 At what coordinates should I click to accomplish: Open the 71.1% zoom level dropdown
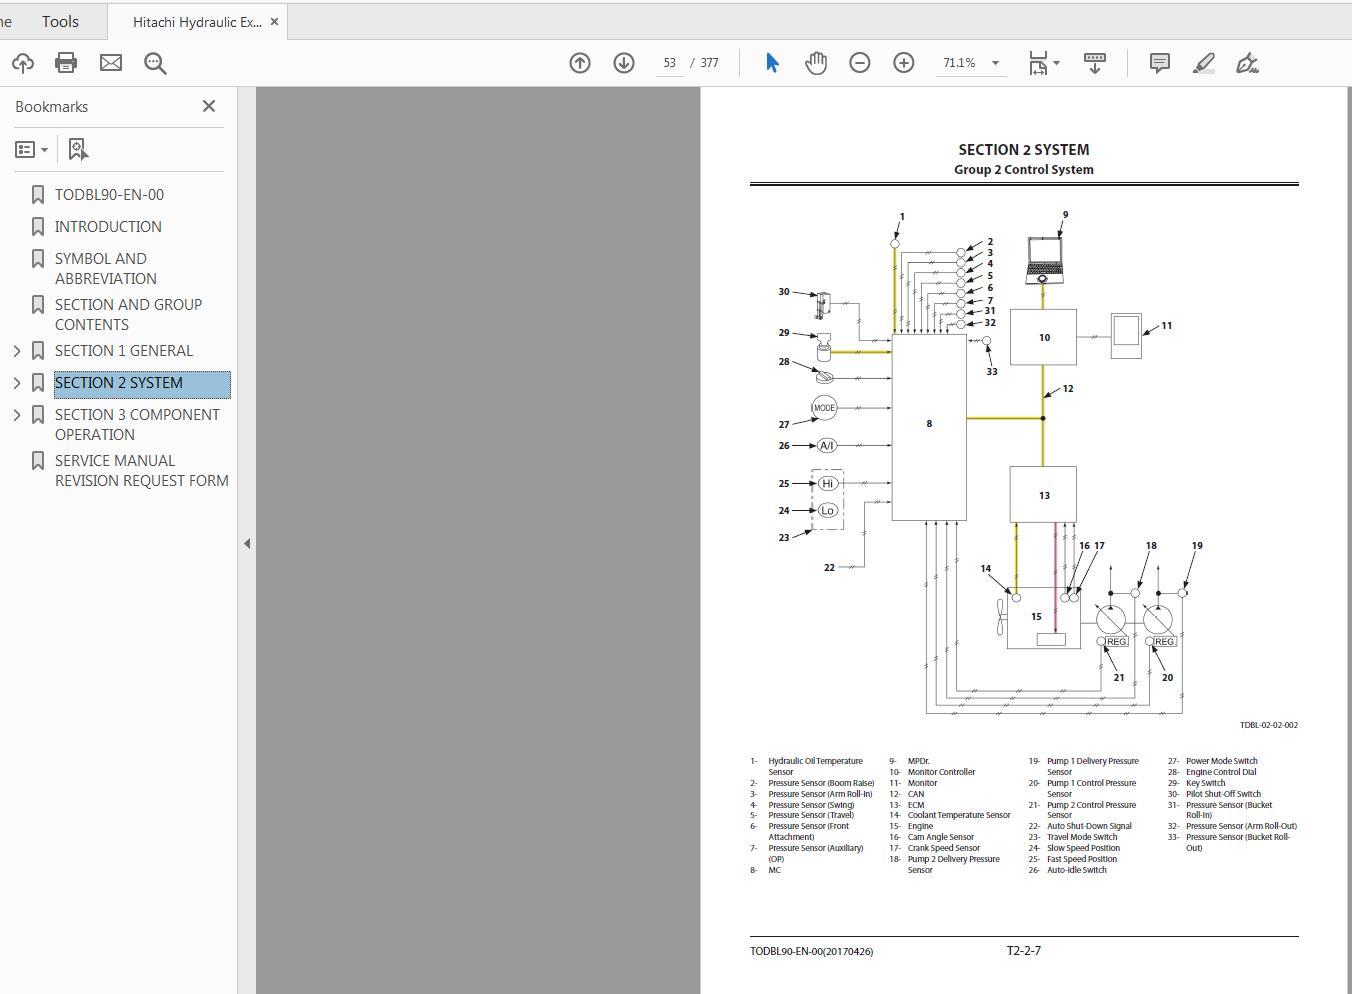[x=995, y=63]
